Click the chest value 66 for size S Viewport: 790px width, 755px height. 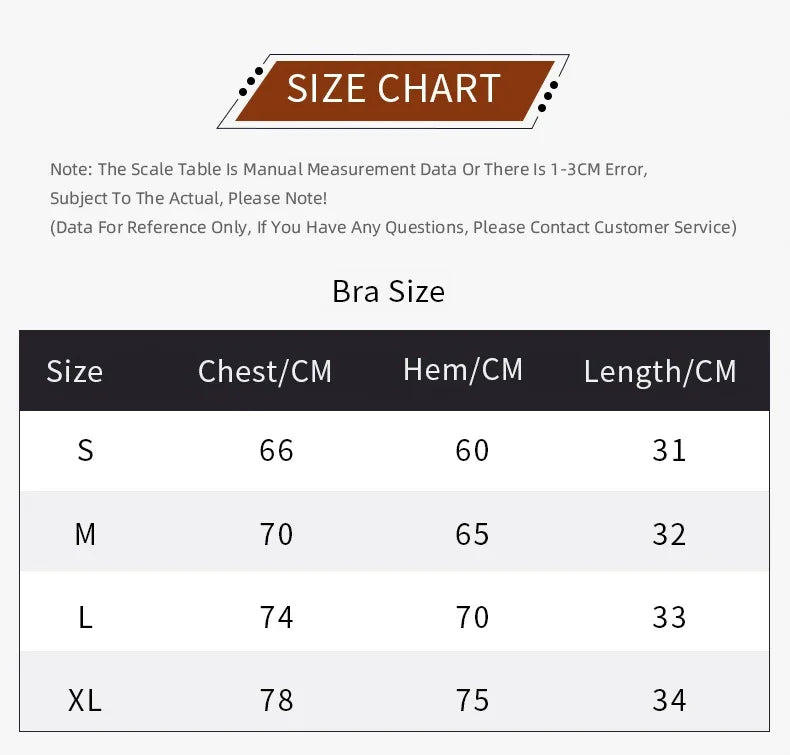tap(276, 451)
